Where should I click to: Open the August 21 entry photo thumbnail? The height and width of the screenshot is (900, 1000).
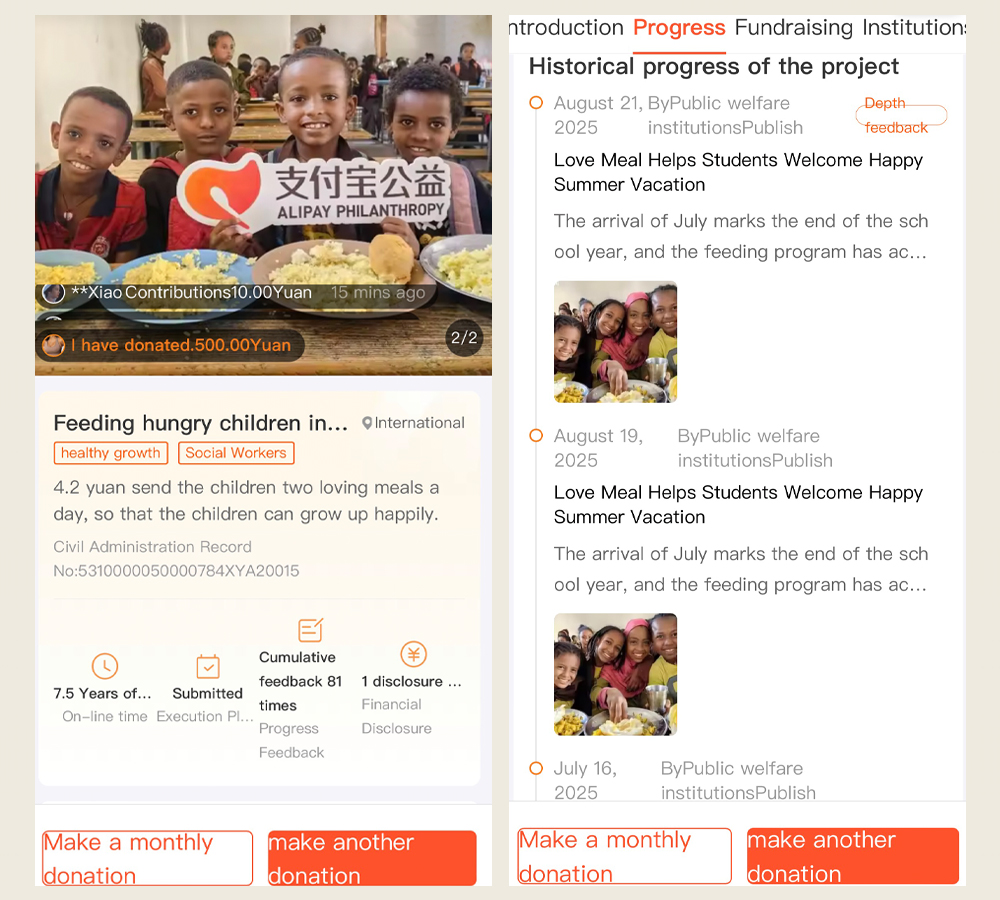pyautogui.click(x=615, y=342)
